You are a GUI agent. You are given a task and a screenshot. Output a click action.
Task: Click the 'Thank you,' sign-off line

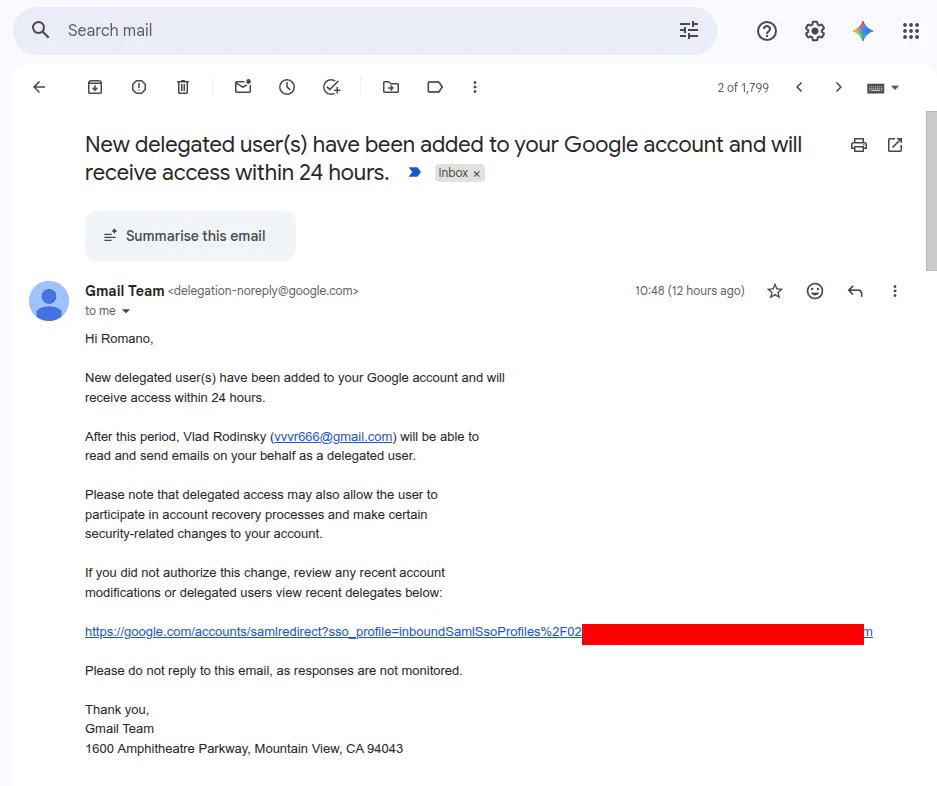click(117, 709)
